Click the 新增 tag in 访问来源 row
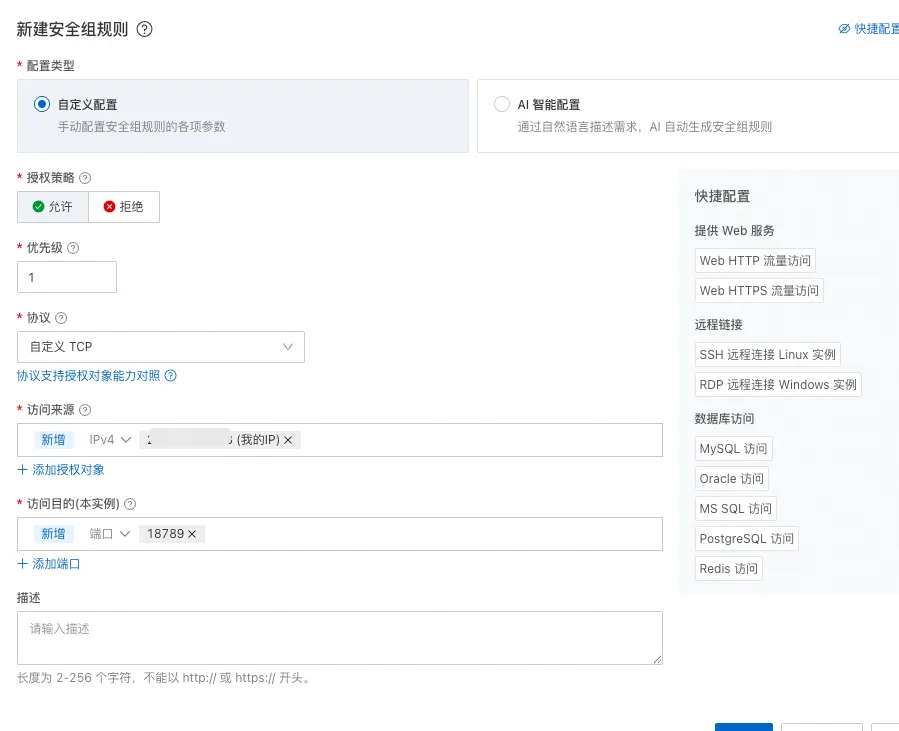 (x=53, y=440)
